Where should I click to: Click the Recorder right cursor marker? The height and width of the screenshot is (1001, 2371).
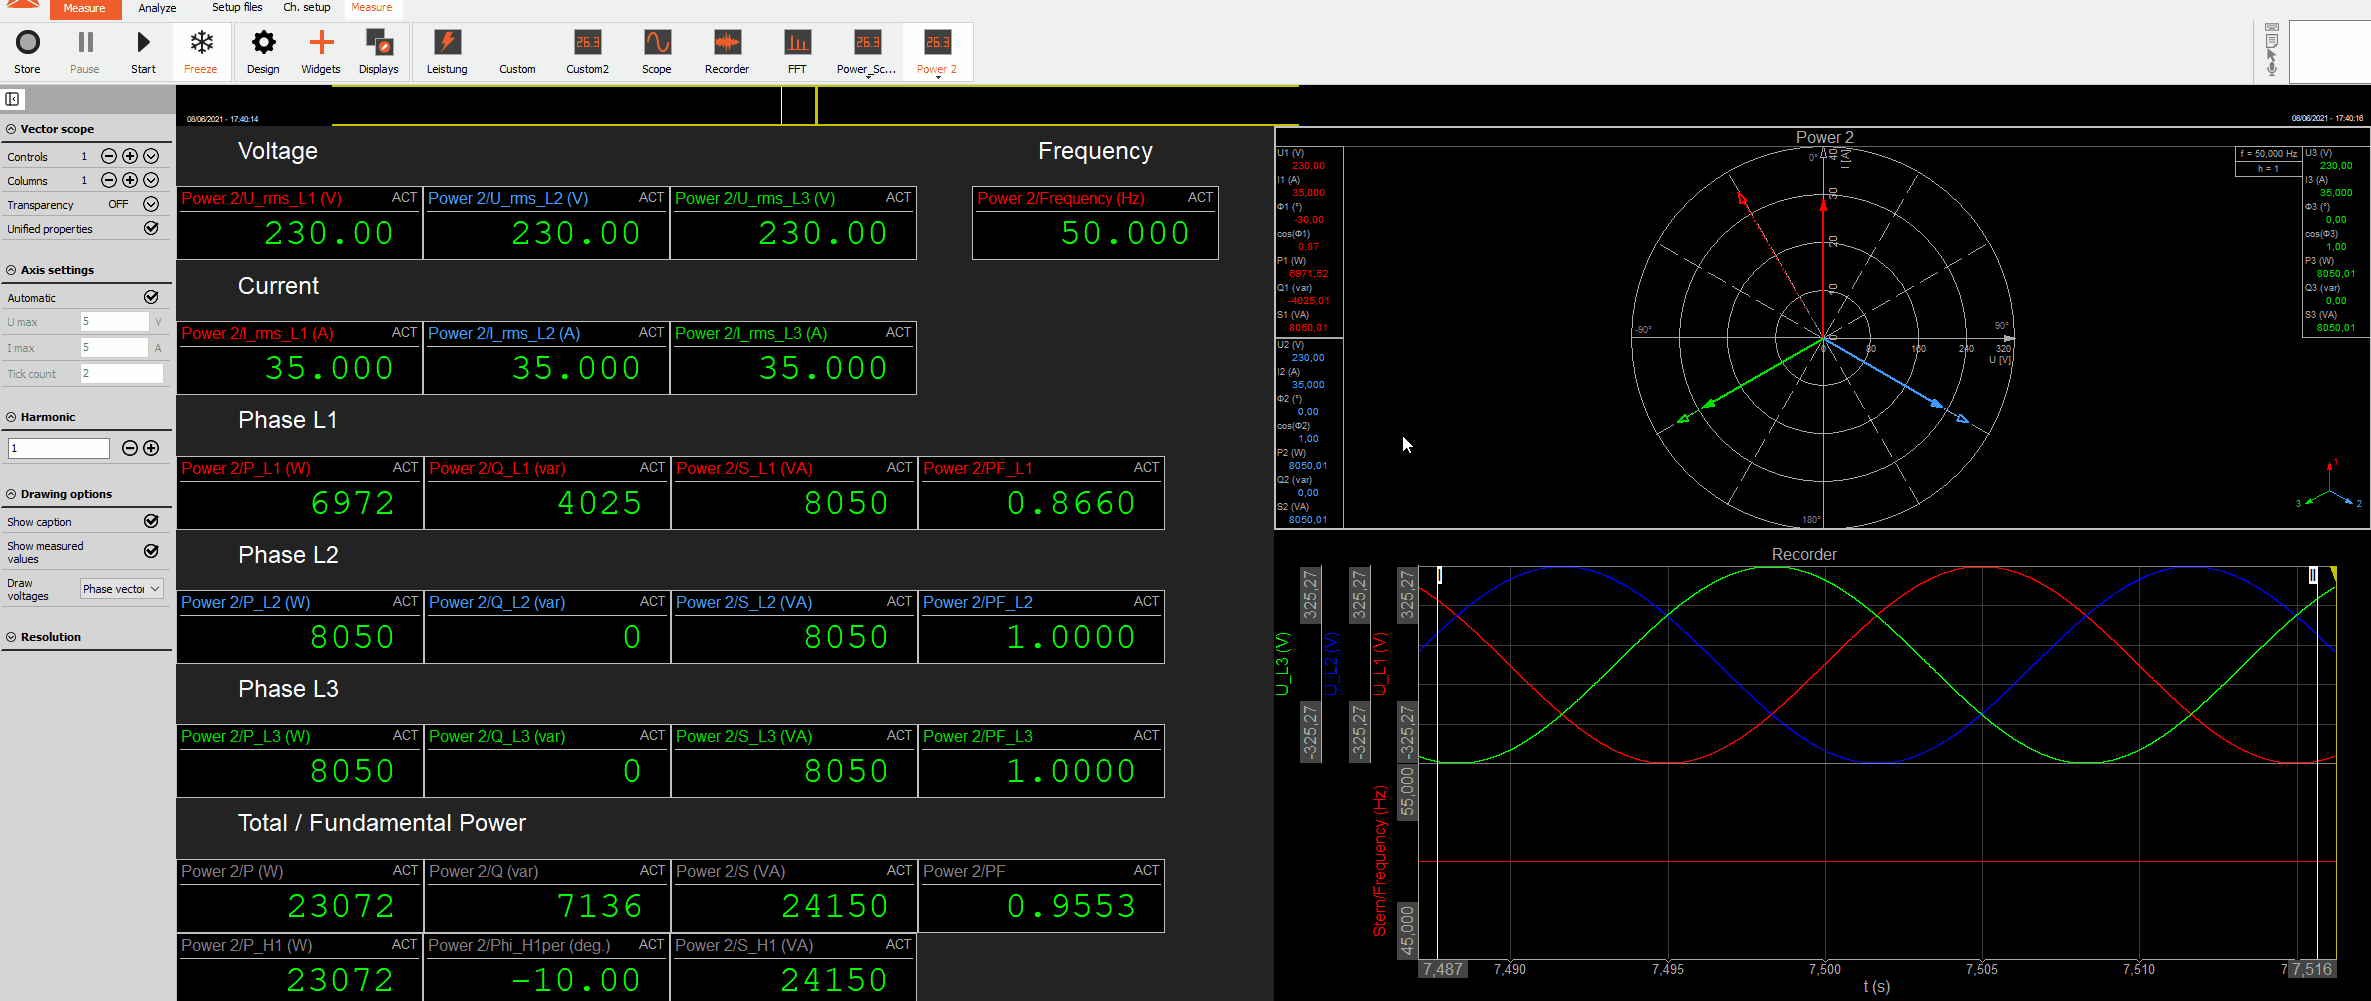pos(2312,575)
